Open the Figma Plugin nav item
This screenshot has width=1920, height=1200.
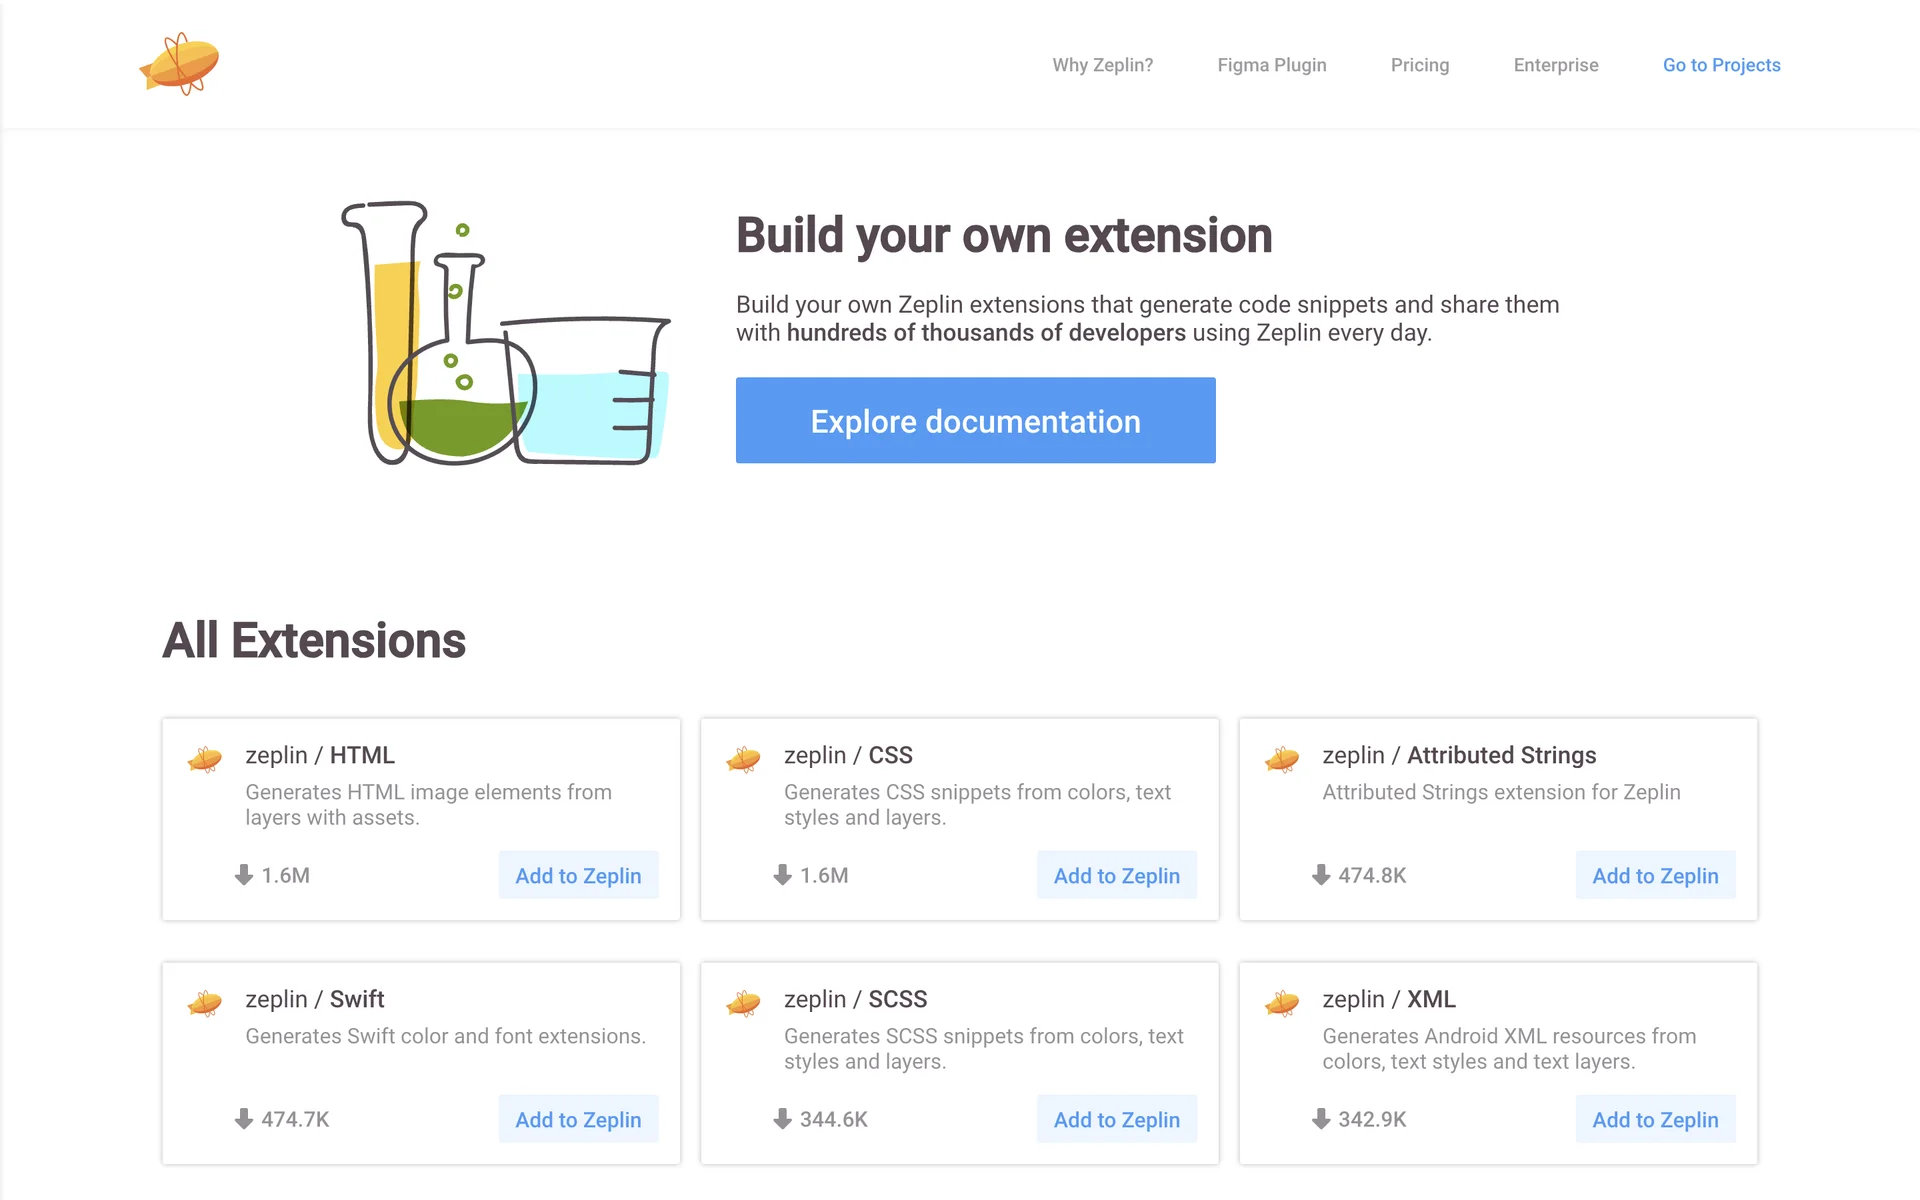click(x=1271, y=65)
